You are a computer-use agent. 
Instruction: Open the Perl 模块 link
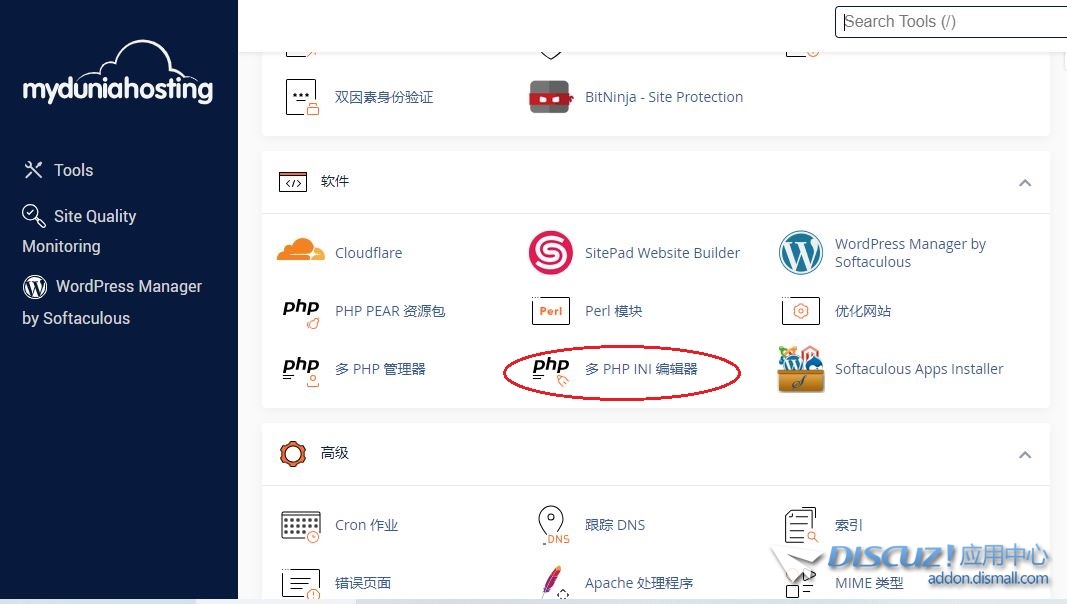click(614, 312)
